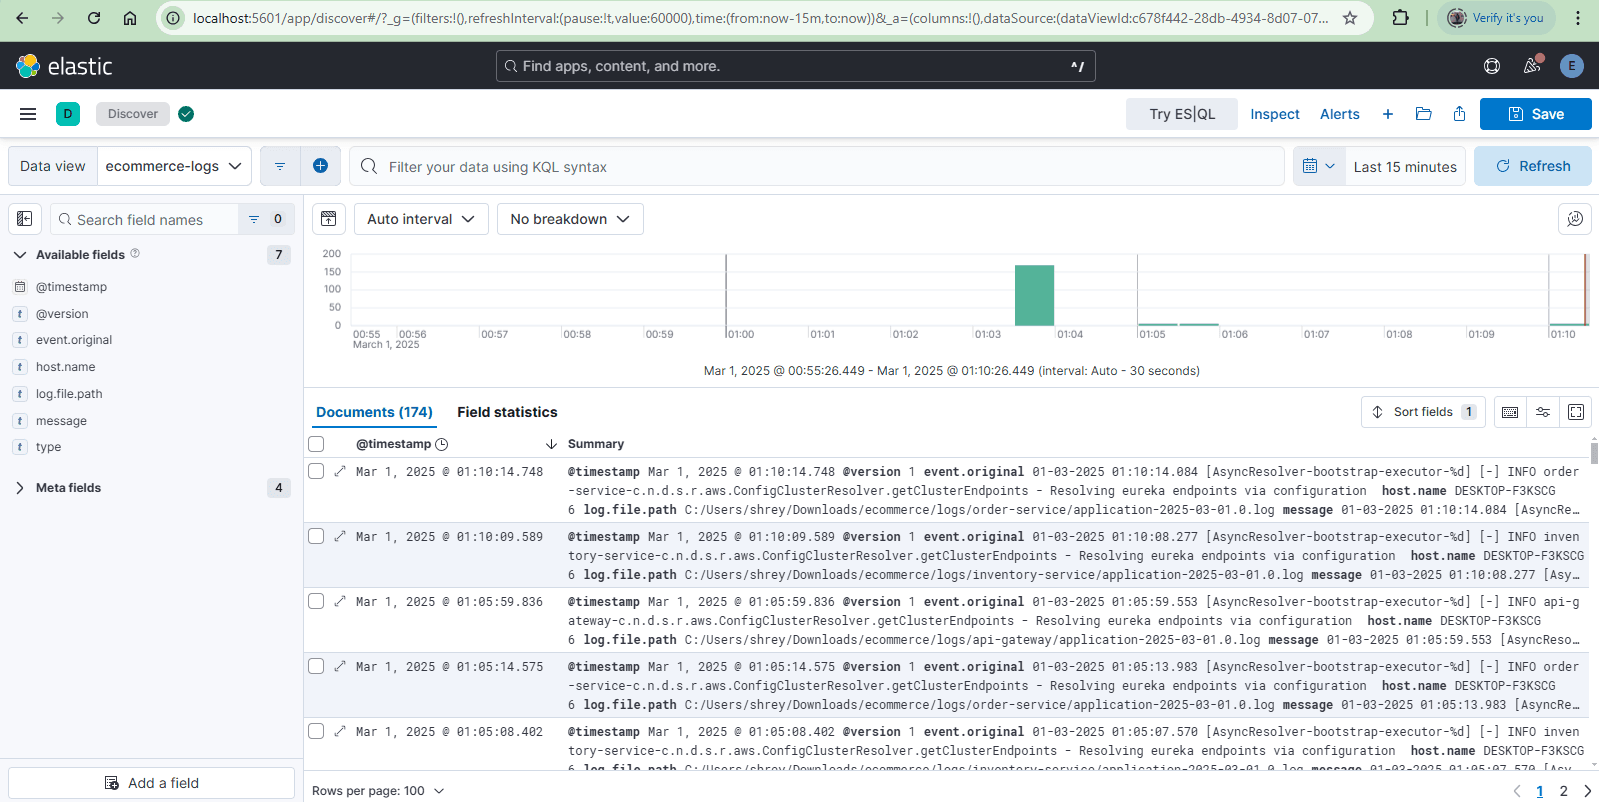The width and height of the screenshot is (1599, 802).
Task: Open the help menu icon
Action: [1492, 66]
